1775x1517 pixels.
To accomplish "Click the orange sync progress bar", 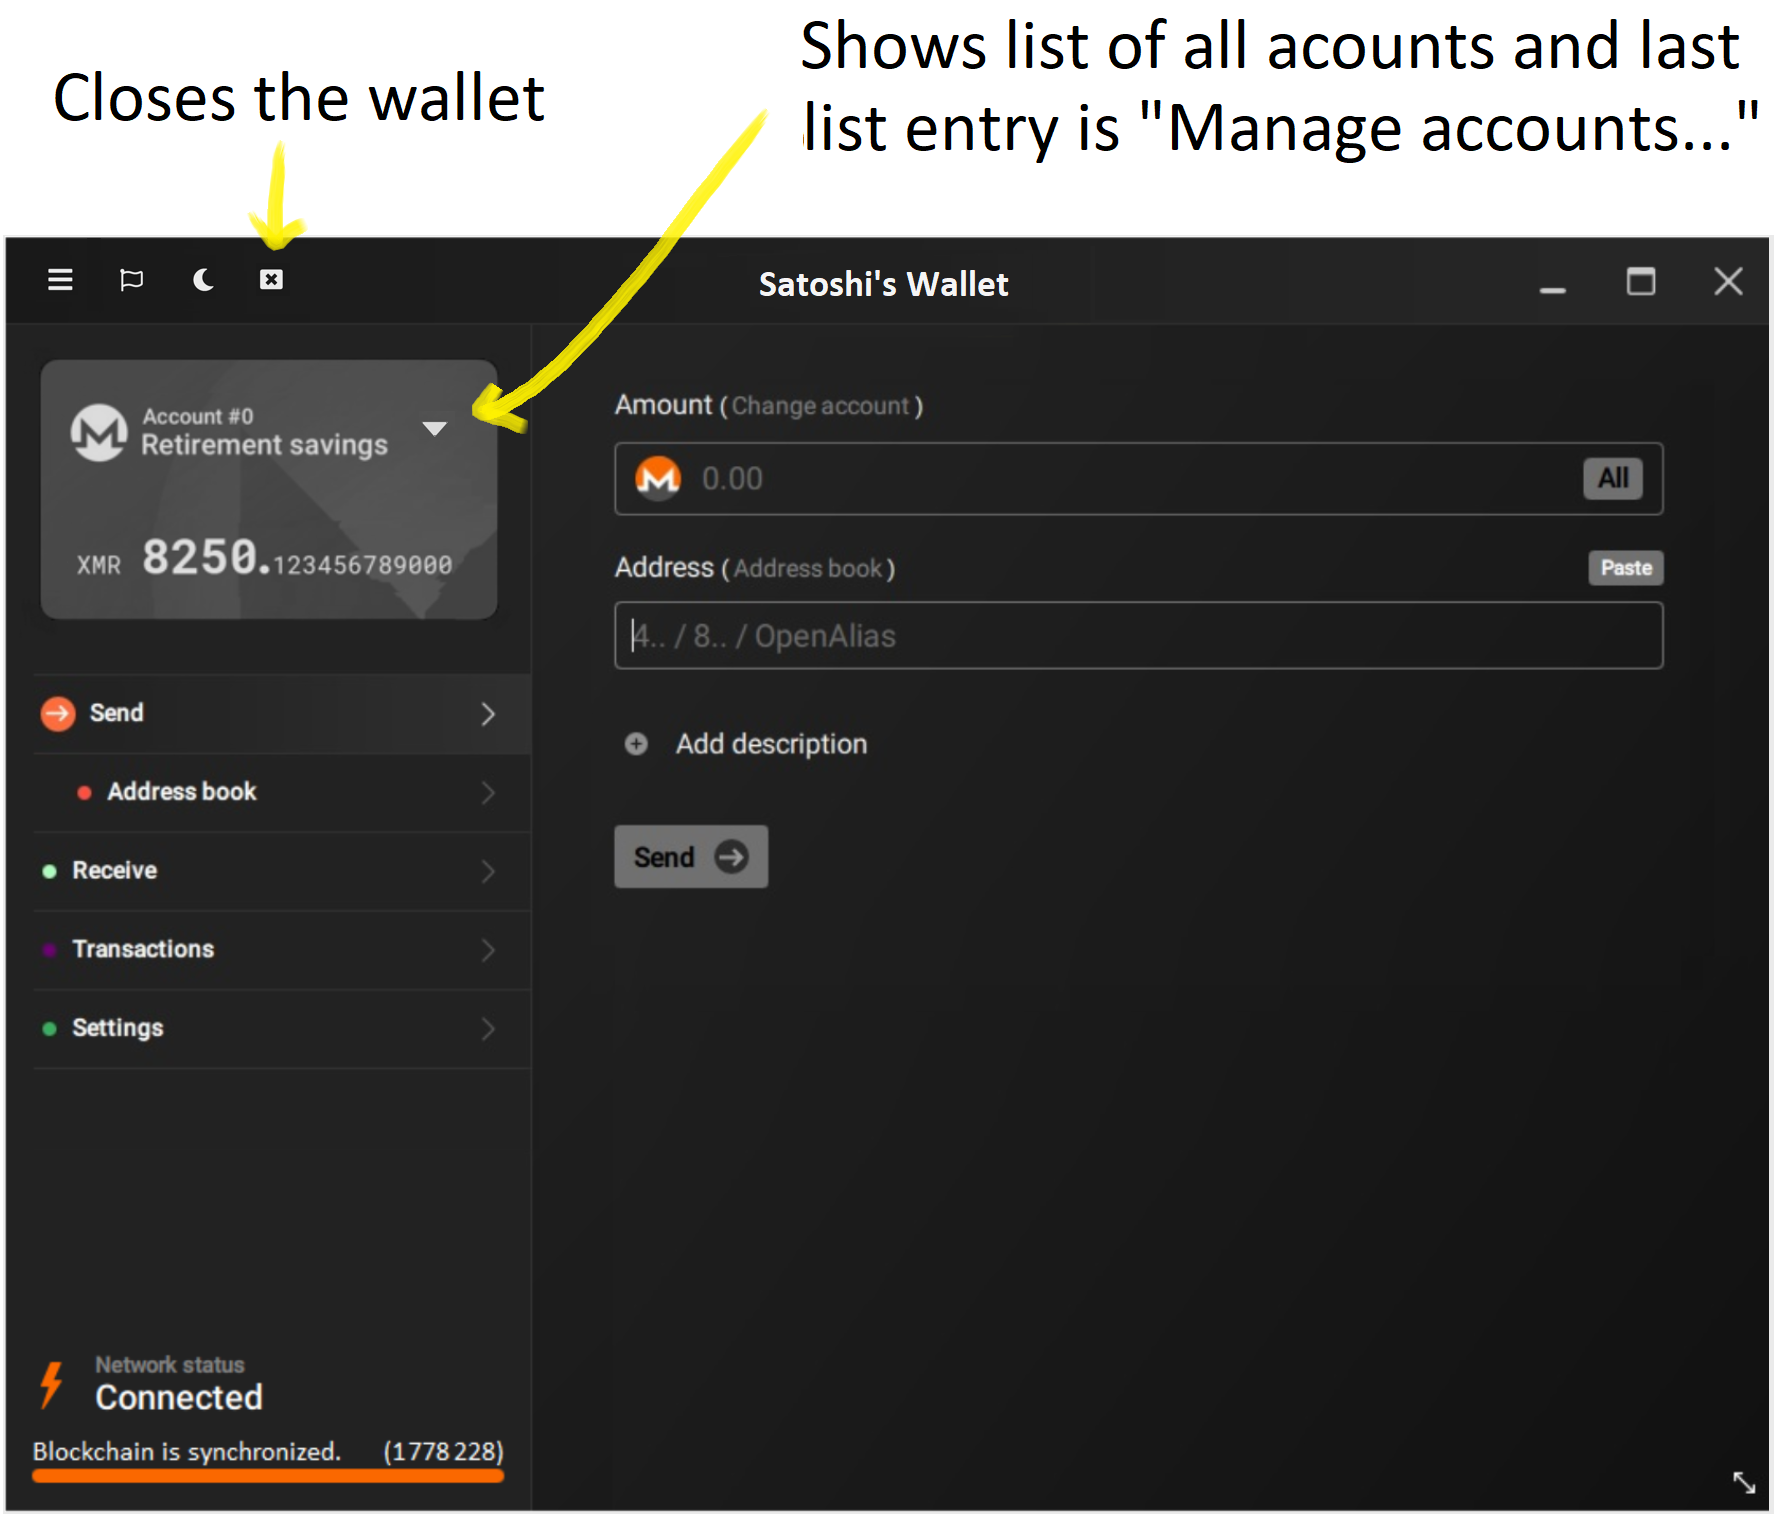I will [268, 1476].
